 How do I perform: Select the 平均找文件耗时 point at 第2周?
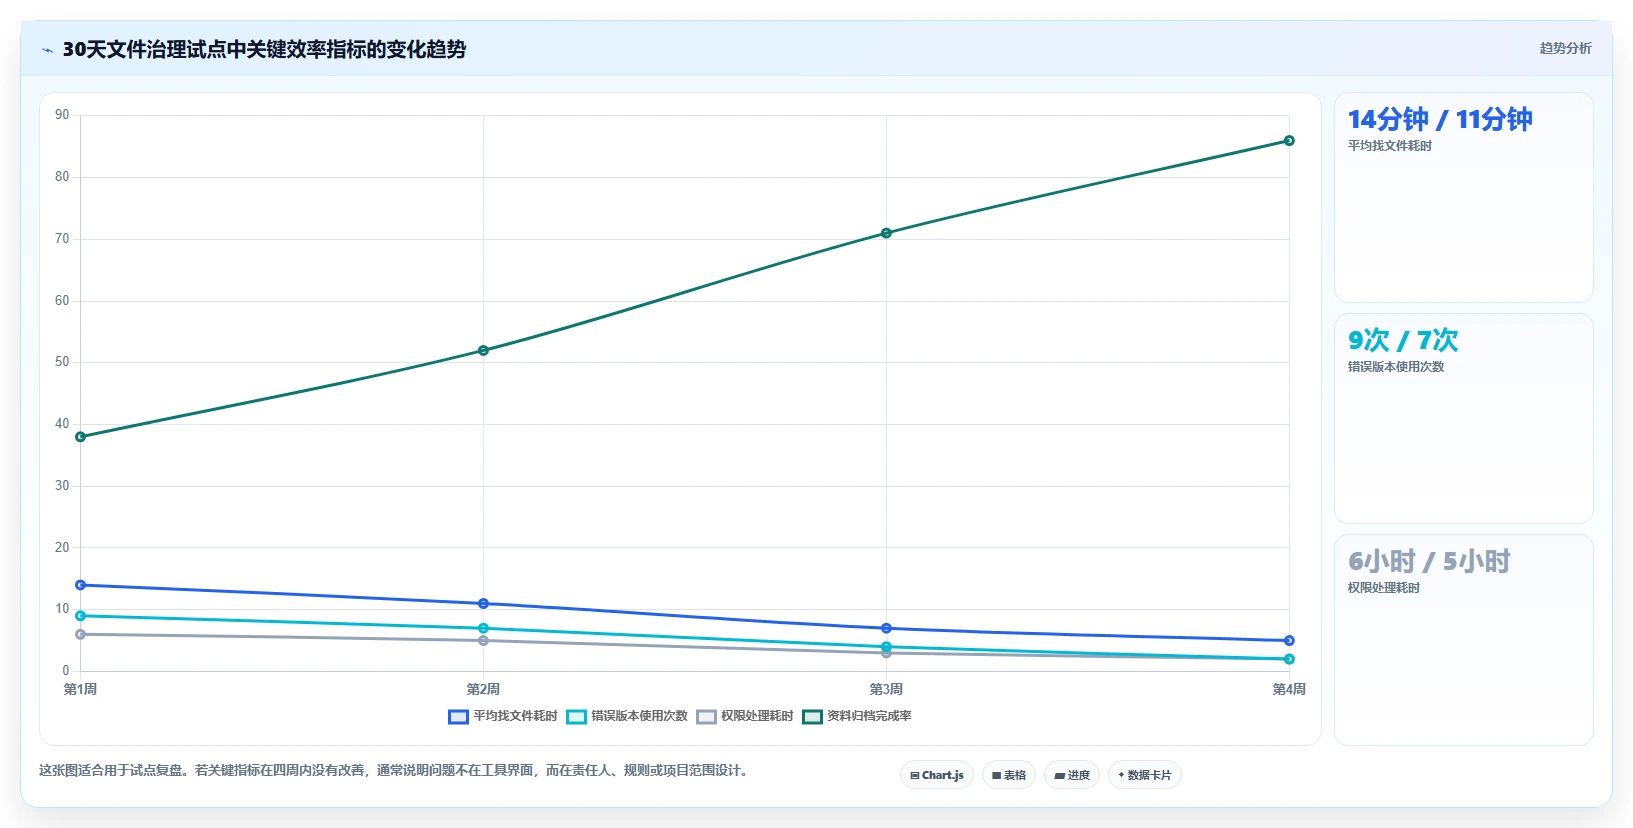(483, 604)
